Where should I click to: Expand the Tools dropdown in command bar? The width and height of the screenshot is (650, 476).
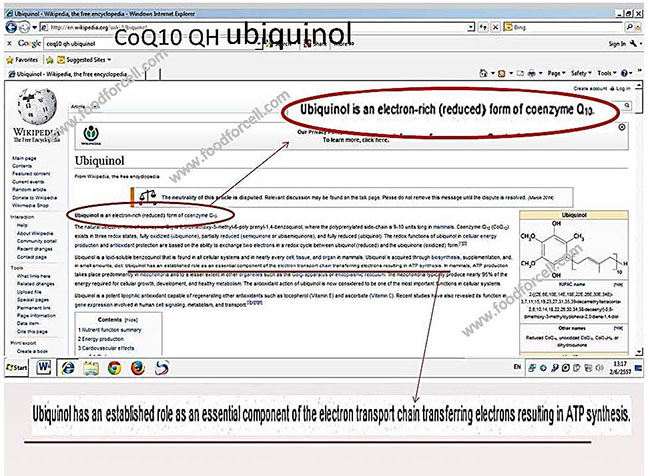610,73
